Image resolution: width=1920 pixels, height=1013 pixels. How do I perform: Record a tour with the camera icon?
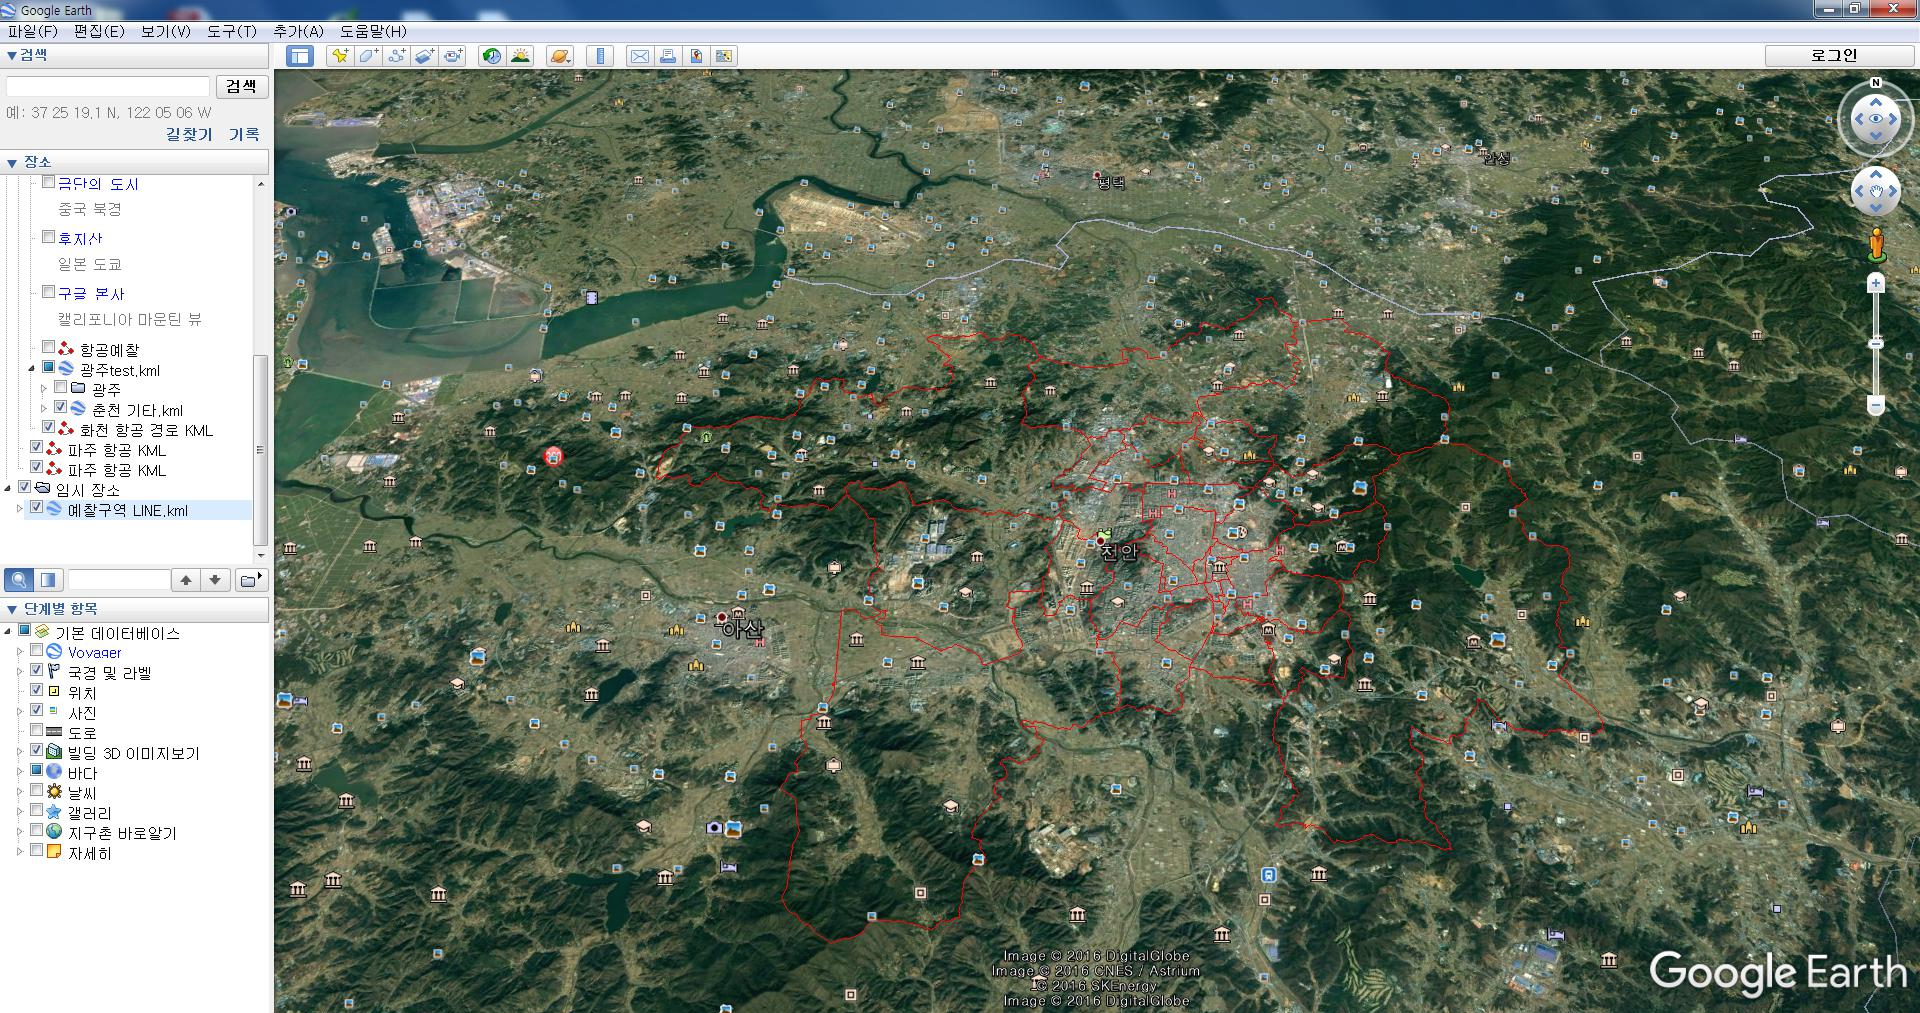453,56
